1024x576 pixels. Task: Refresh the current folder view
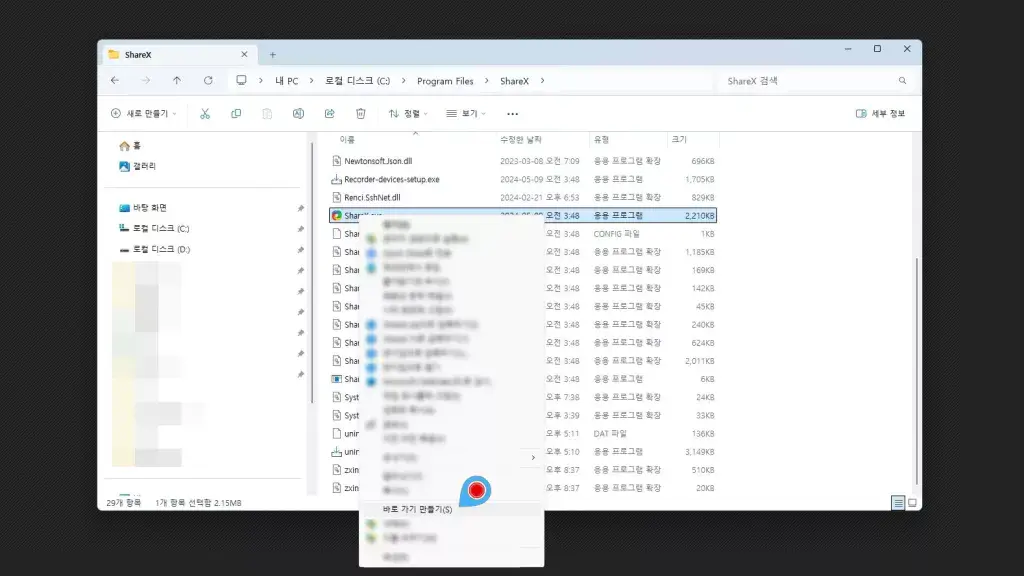(x=208, y=80)
